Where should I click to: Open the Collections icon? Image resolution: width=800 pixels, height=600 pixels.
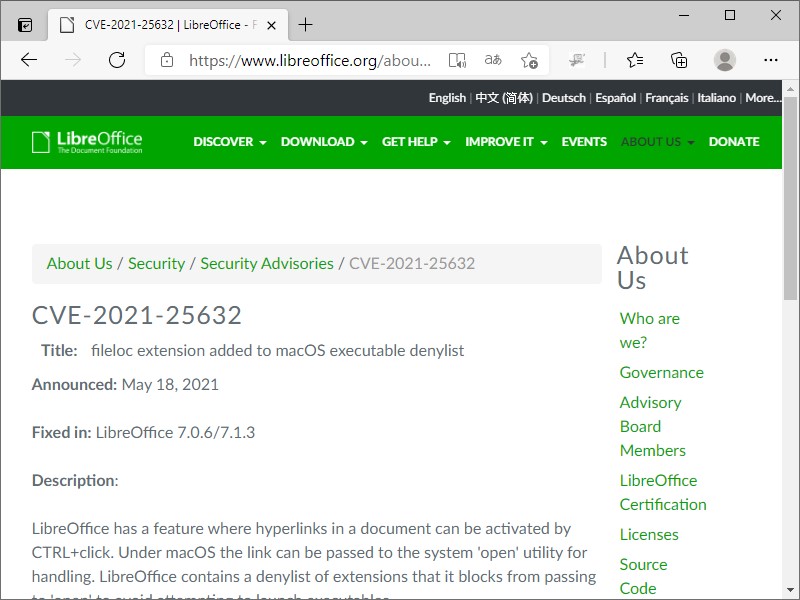(x=679, y=60)
